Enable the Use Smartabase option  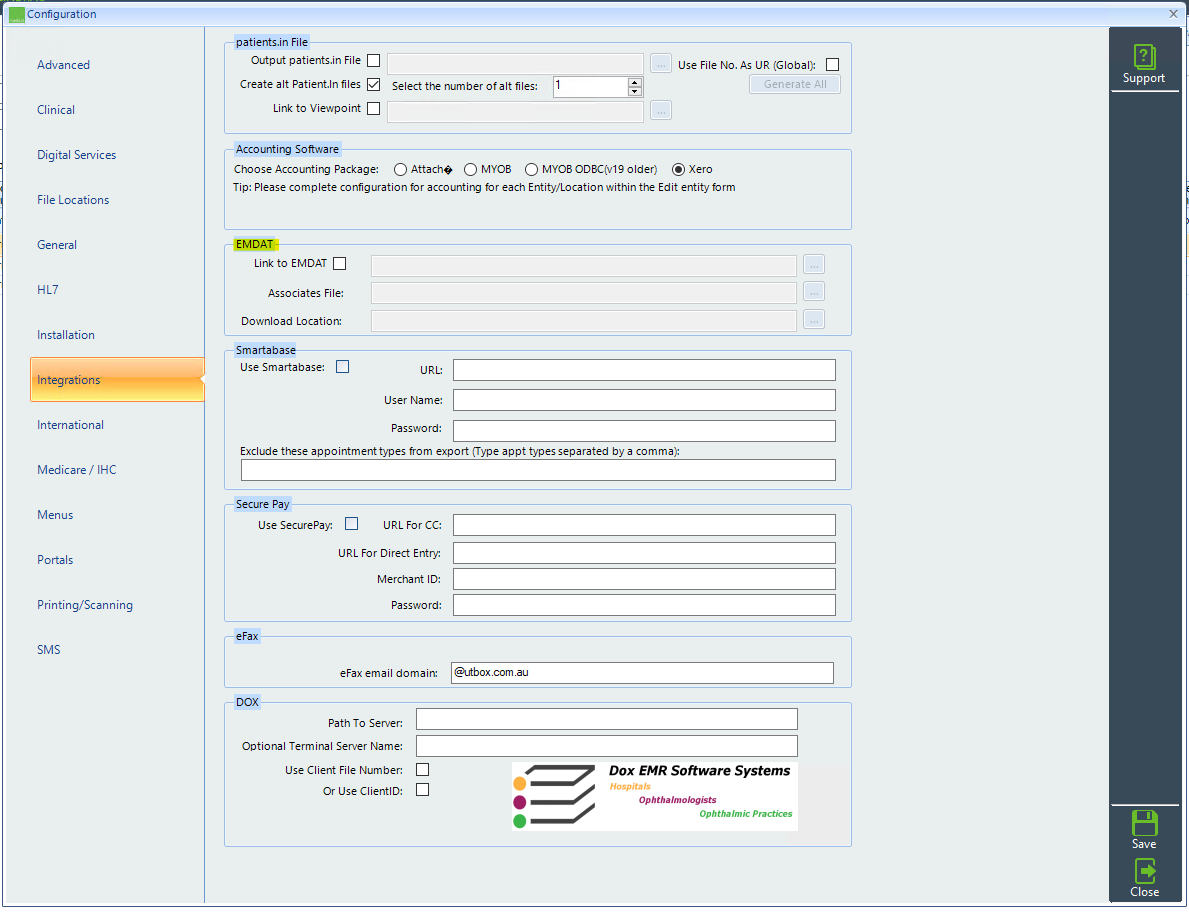[x=342, y=366]
